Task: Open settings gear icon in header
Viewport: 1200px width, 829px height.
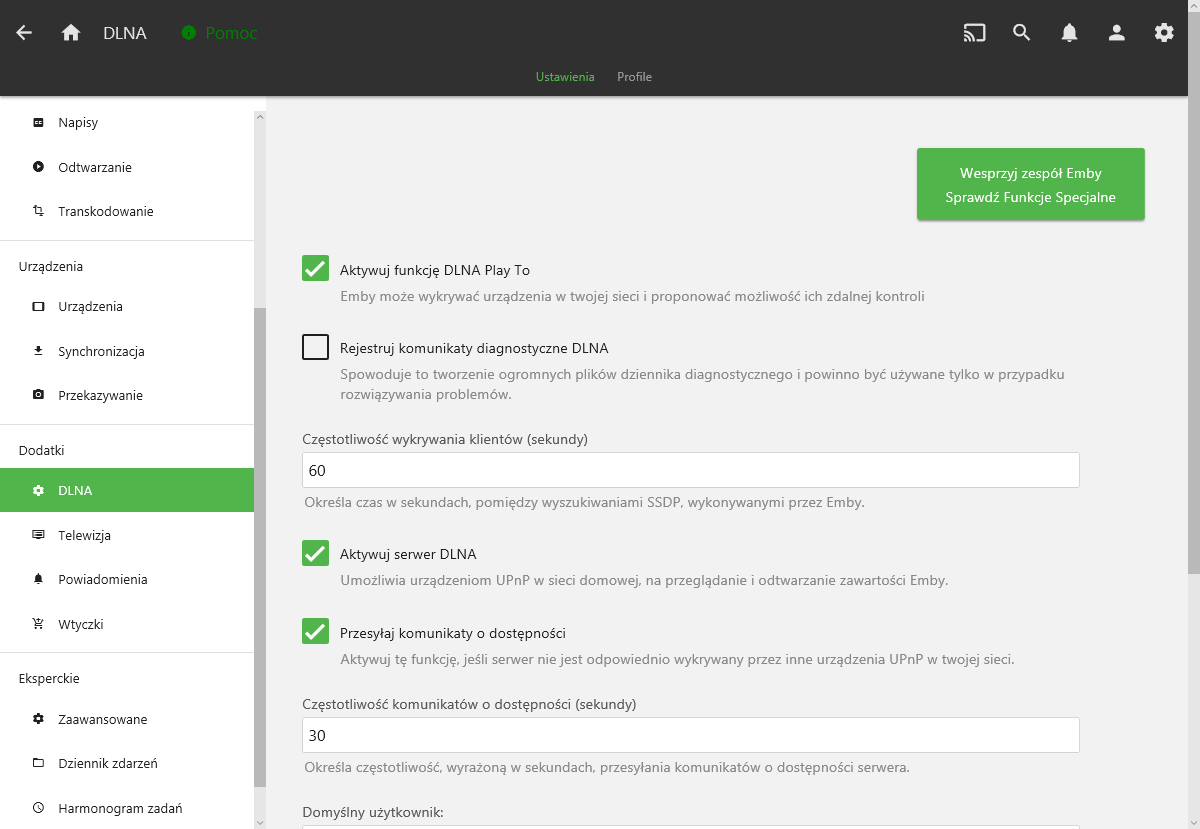Action: point(1164,33)
